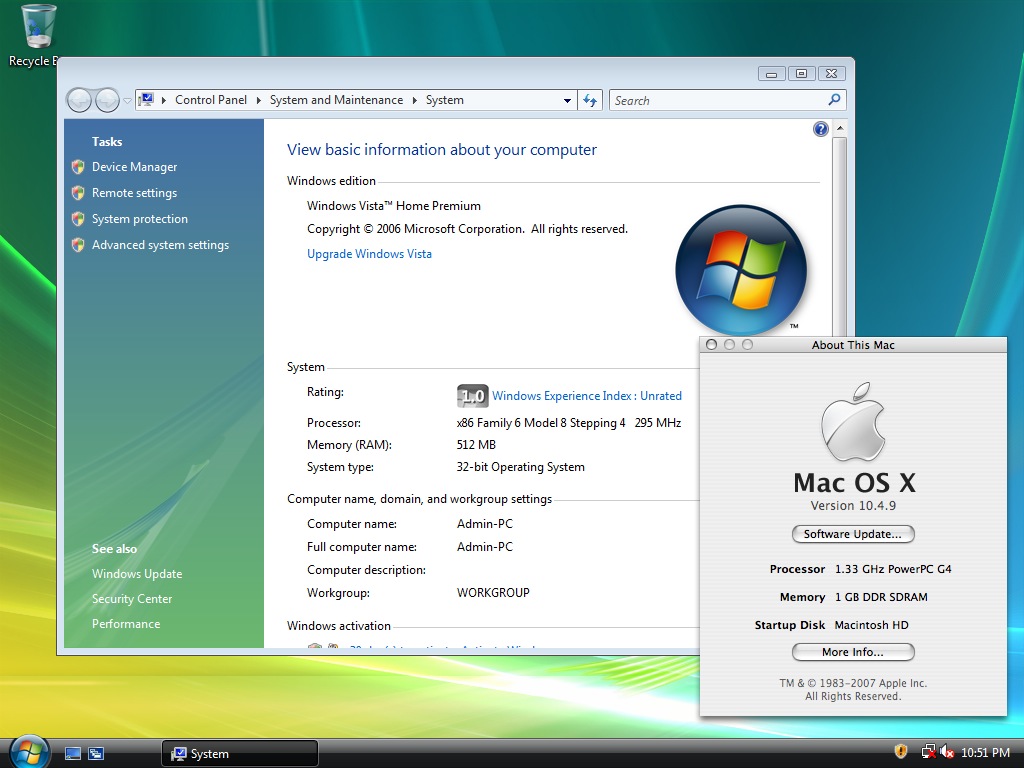Open the address bar history dropdown
Viewport: 1024px width, 768px height.
tap(567, 101)
